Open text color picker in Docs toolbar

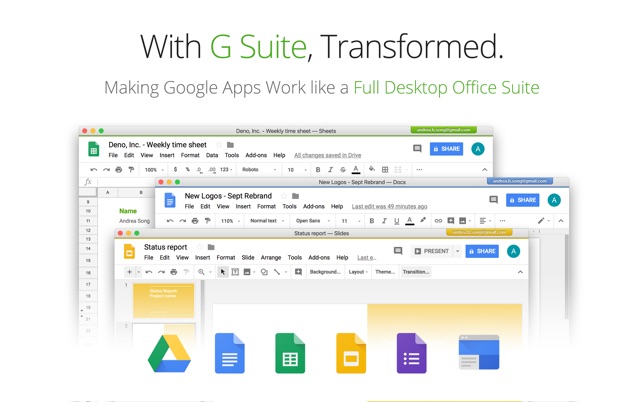click(x=409, y=221)
